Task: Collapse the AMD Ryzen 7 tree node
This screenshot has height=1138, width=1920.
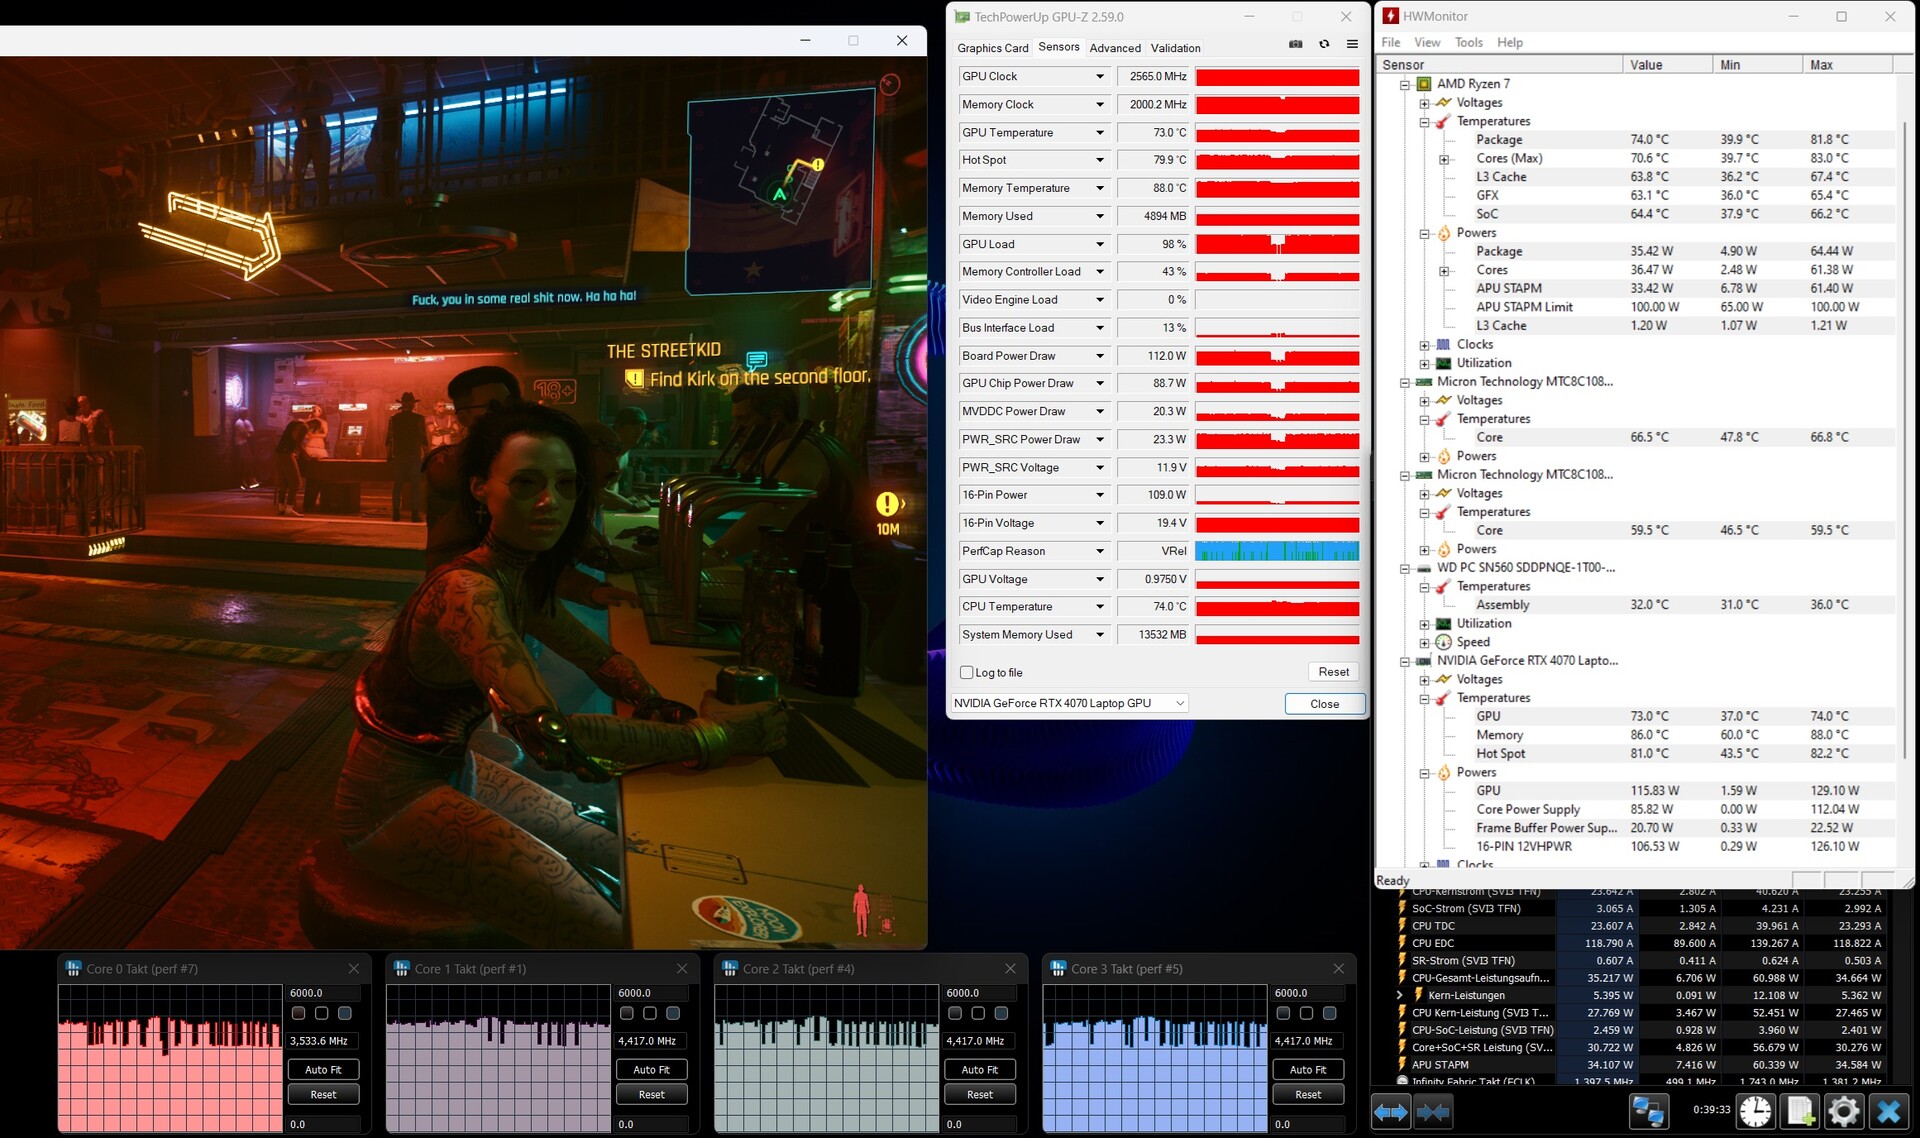Action: pyautogui.click(x=1405, y=84)
